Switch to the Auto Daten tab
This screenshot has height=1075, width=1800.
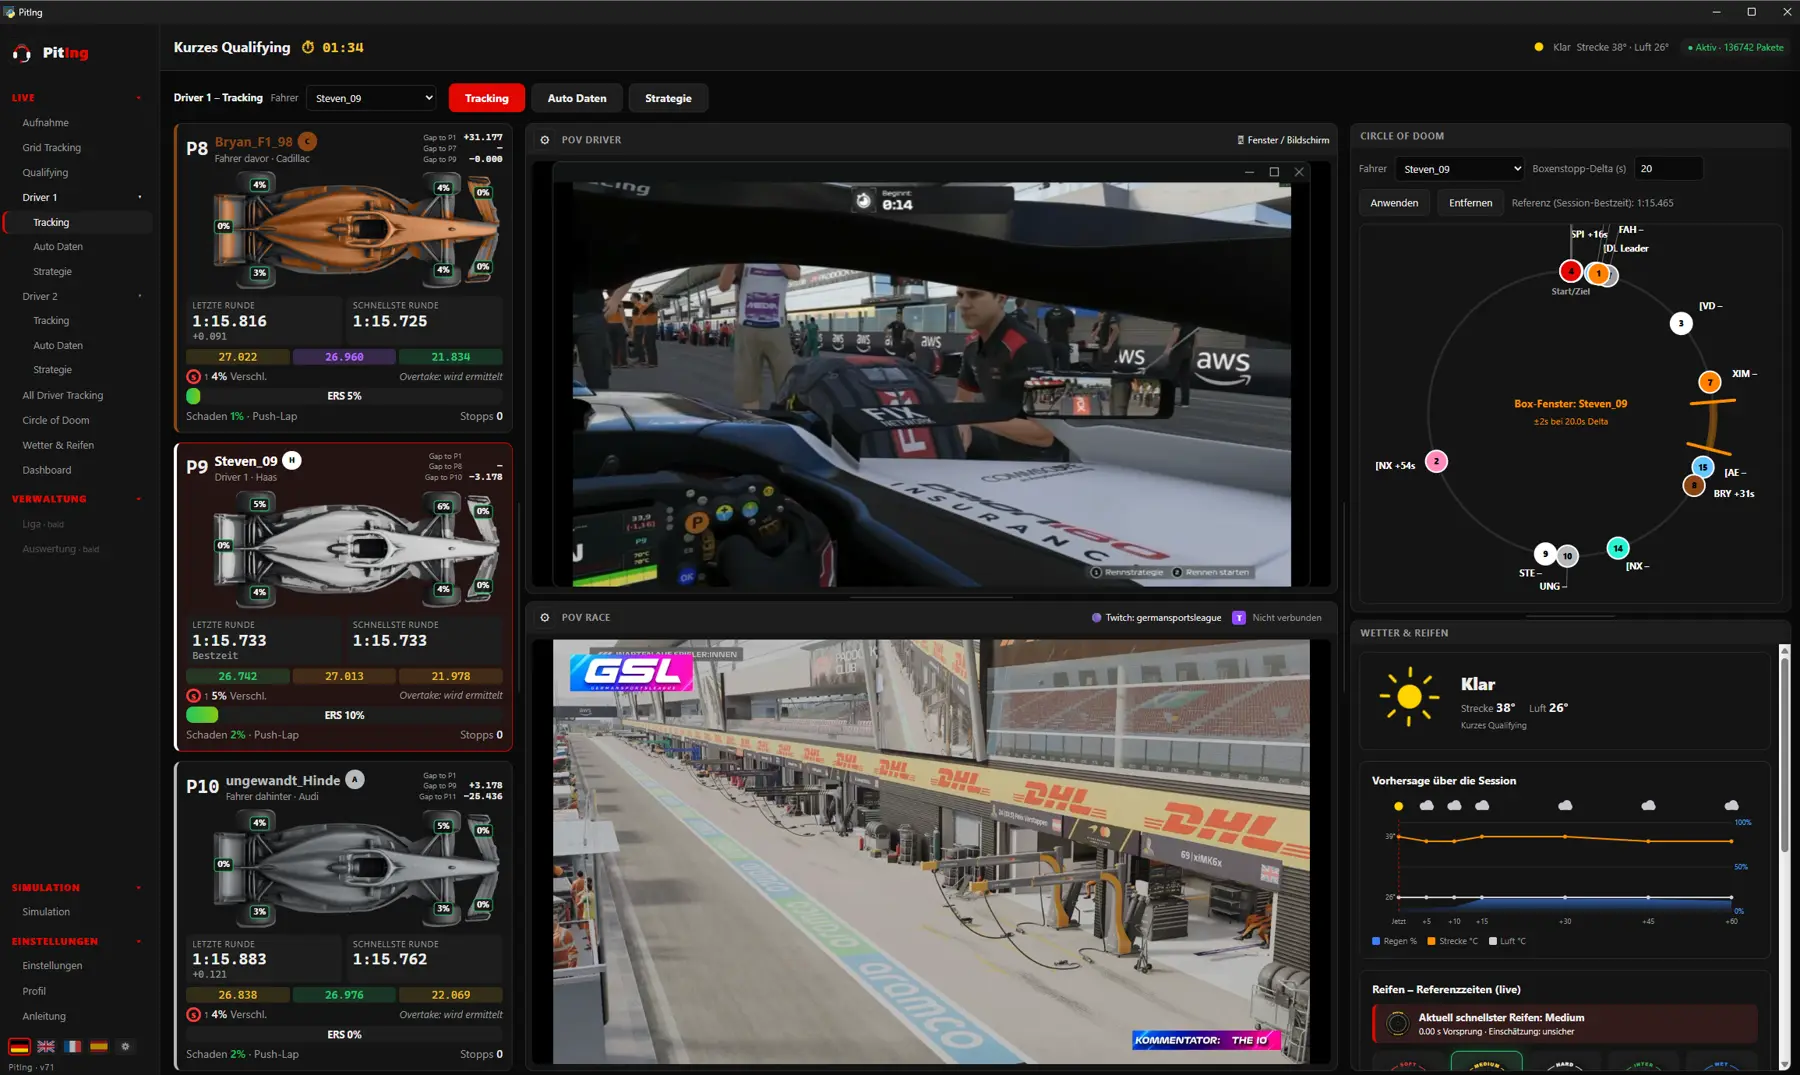pyautogui.click(x=577, y=98)
